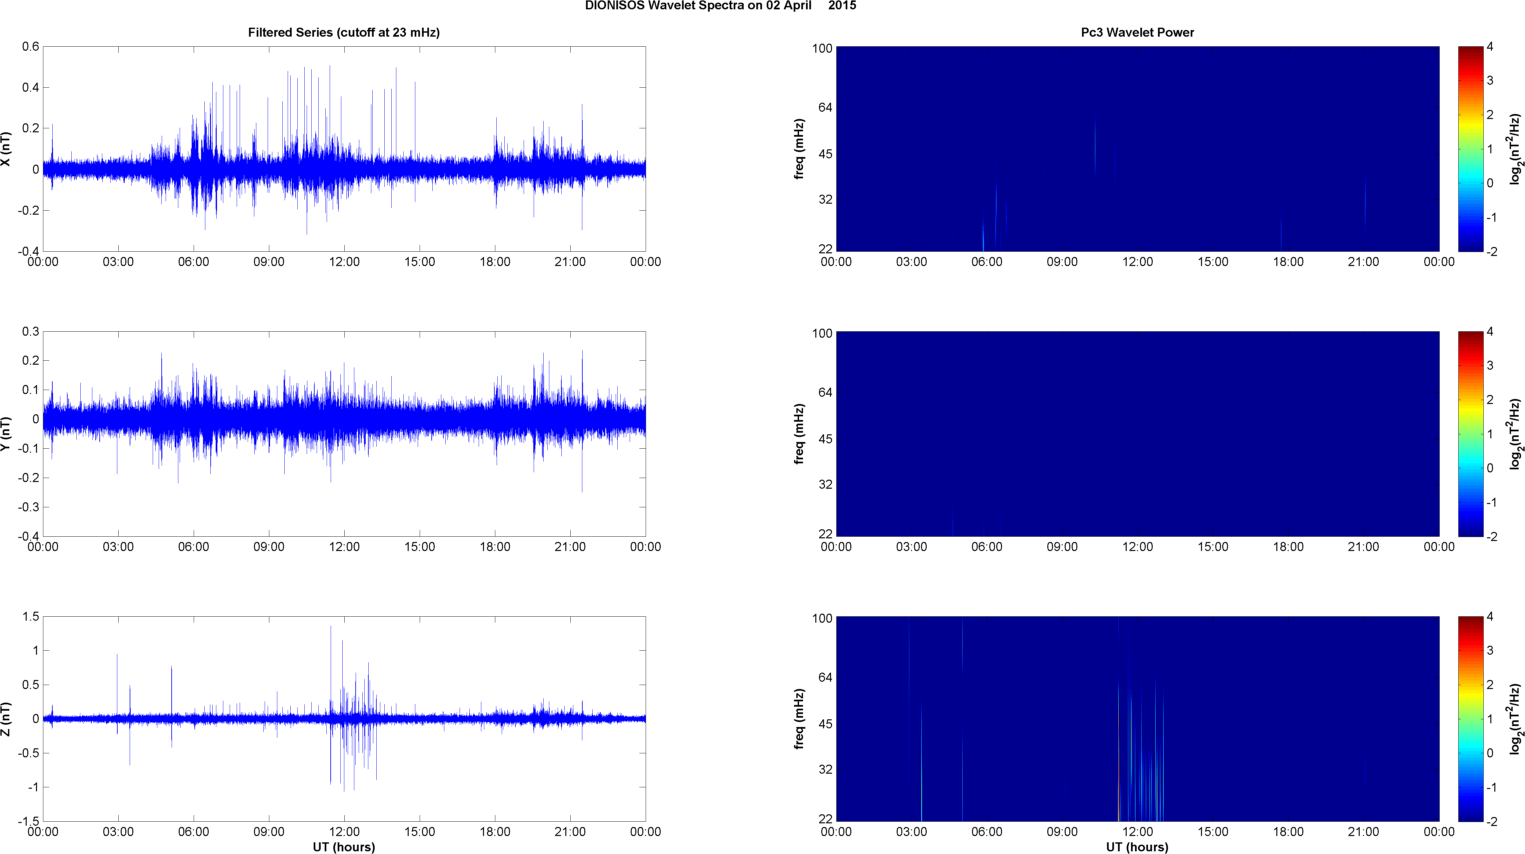Pick the colorbar beside the middle wavelet plot
This screenshot has width=1525, height=854.
[1470, 434]
